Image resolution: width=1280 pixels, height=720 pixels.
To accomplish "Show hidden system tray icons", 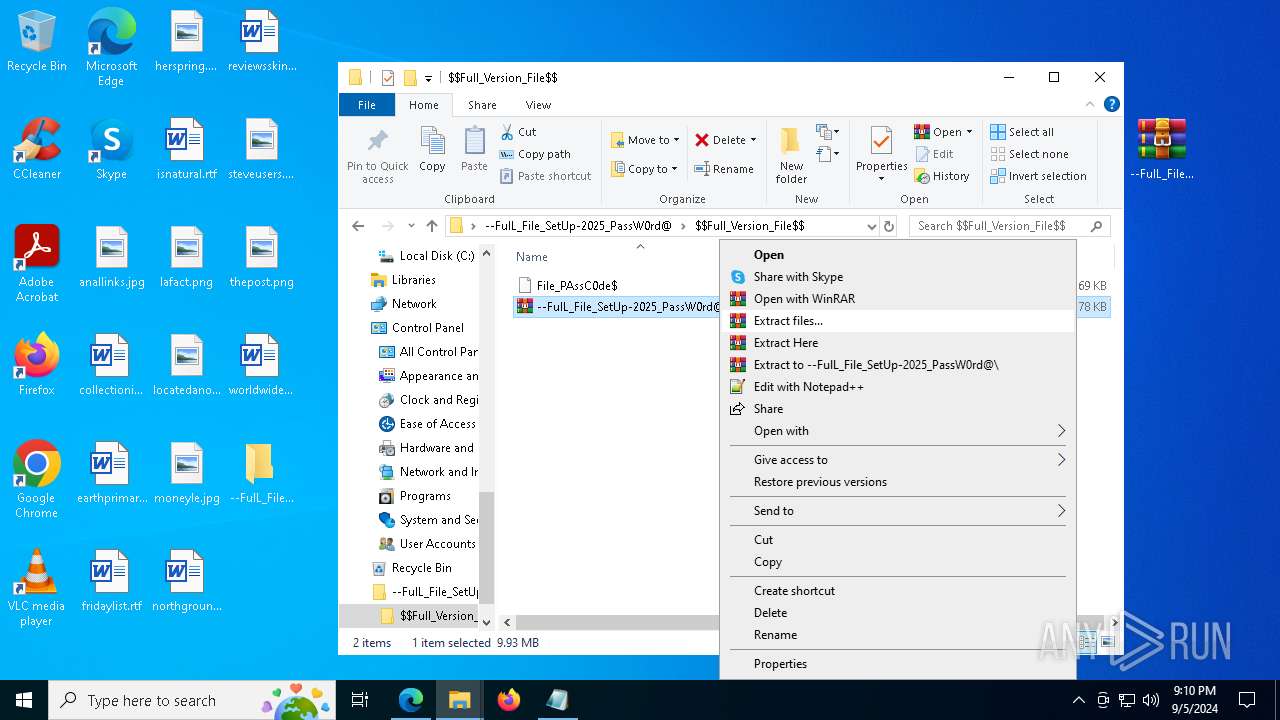I will click(x=1078, y=700).
